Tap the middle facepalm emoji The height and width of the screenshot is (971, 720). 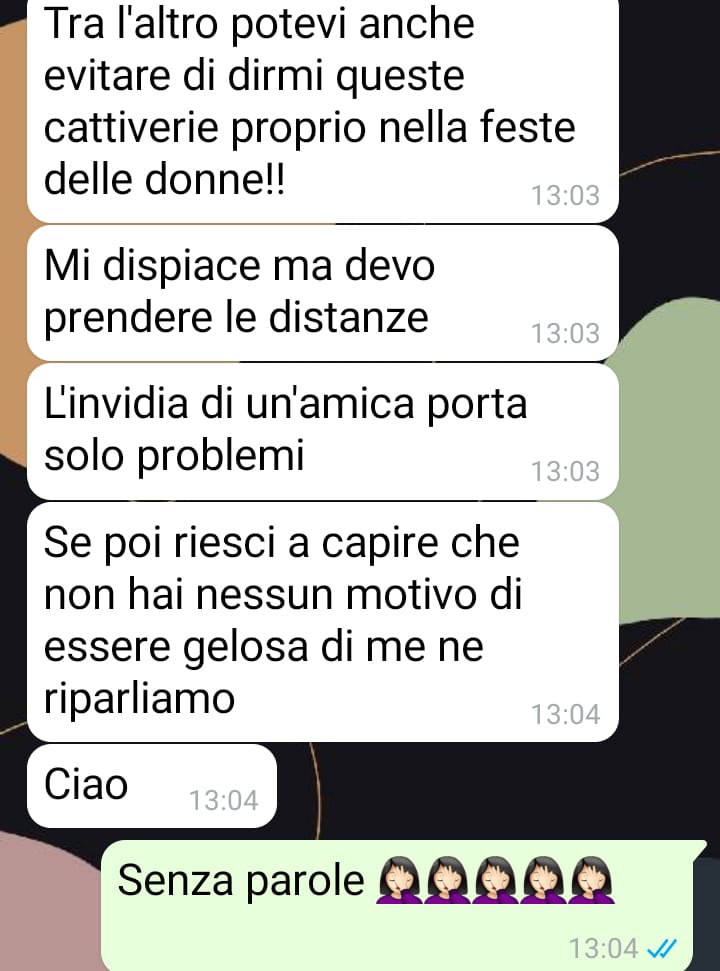495,880
